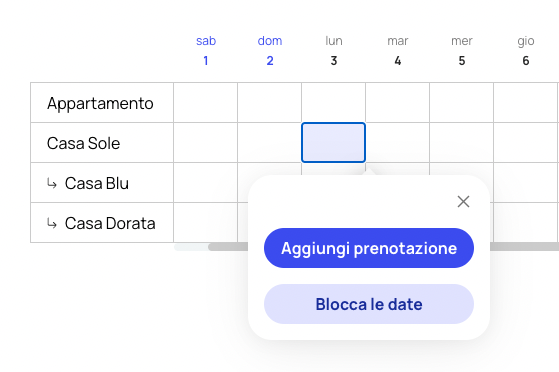Click the dom 2 date header
Screen dimensions: 559x372
(270, 51)
